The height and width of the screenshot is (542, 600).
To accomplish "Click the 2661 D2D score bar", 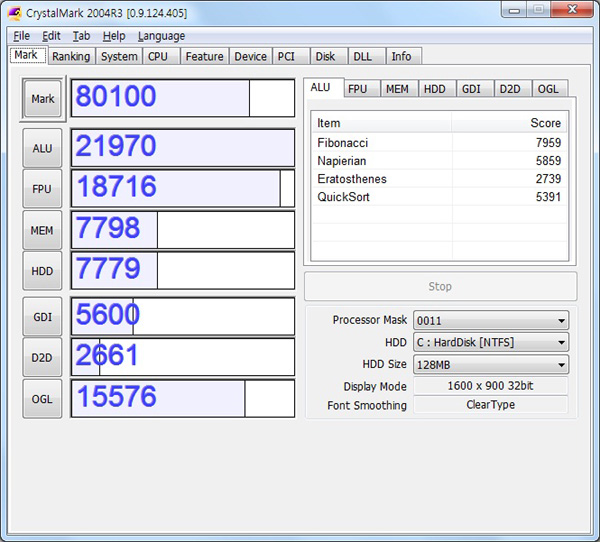I will (x=183, y=357).
